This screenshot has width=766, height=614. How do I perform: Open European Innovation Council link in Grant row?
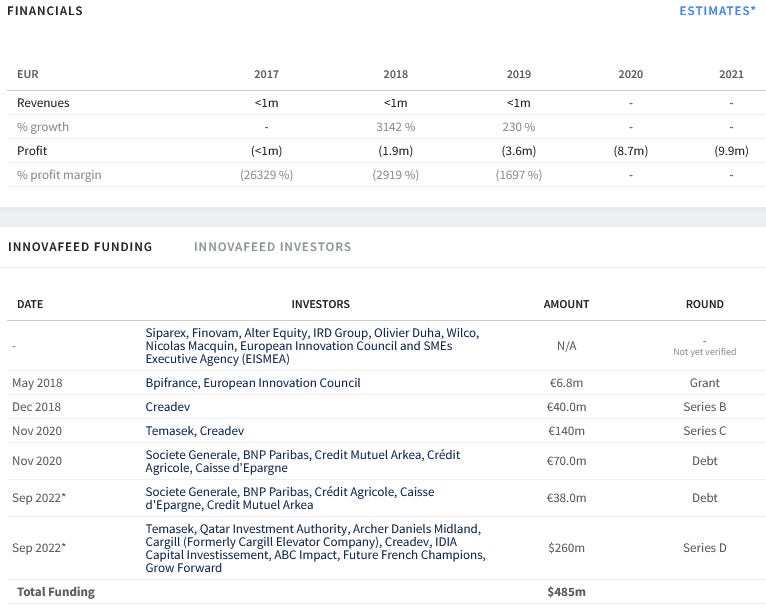(x=282, y=383)
